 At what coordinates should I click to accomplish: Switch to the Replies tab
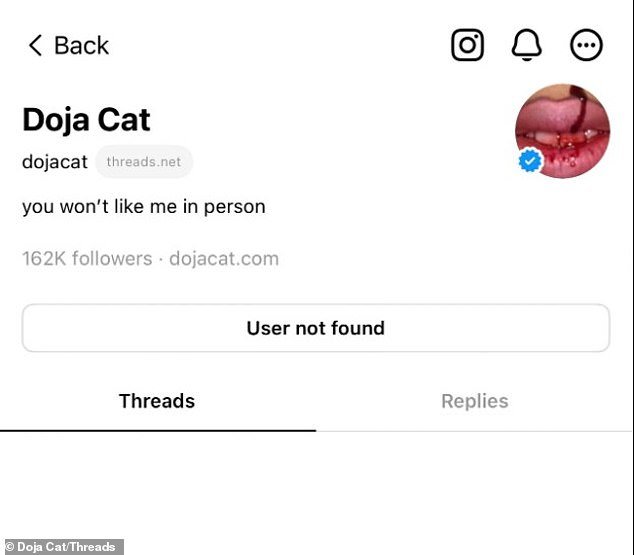click(x=475, y=401)
